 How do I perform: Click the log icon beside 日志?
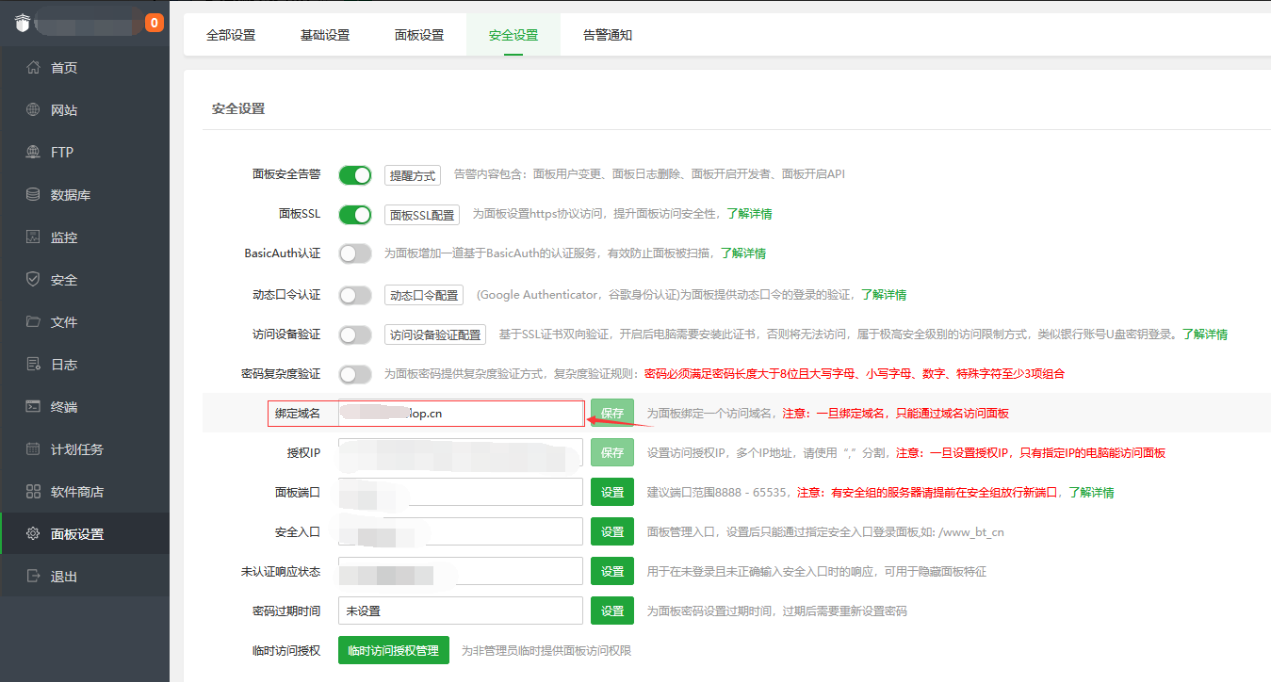(33, 364)
